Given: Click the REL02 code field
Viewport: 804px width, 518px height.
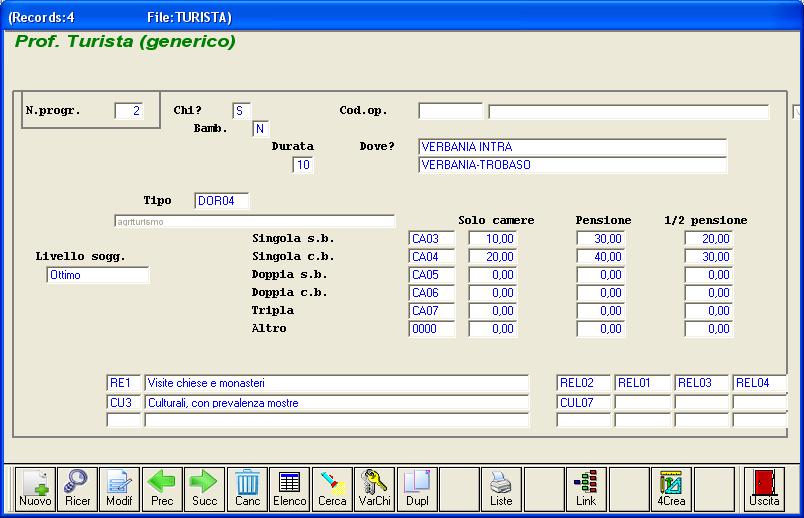Looking at the screenshot, I should click(584, 383).
